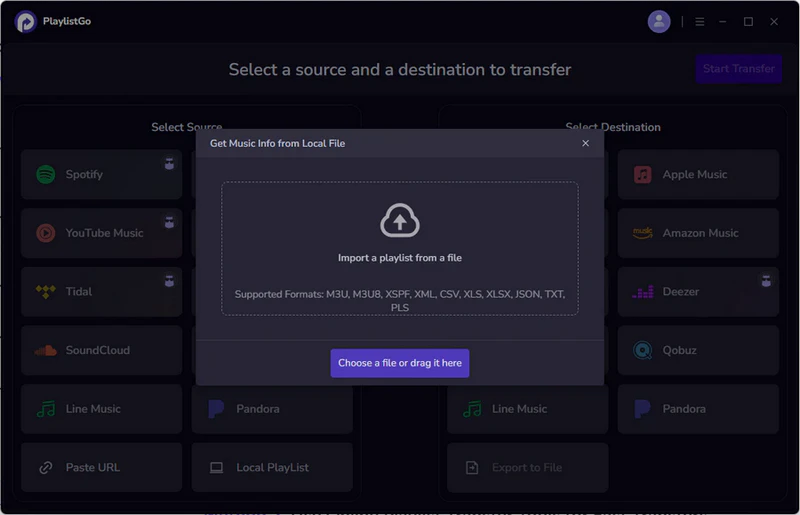Select SoundCloud as the source
Viewport: 800px width, 515px height.
coord(102,350)
